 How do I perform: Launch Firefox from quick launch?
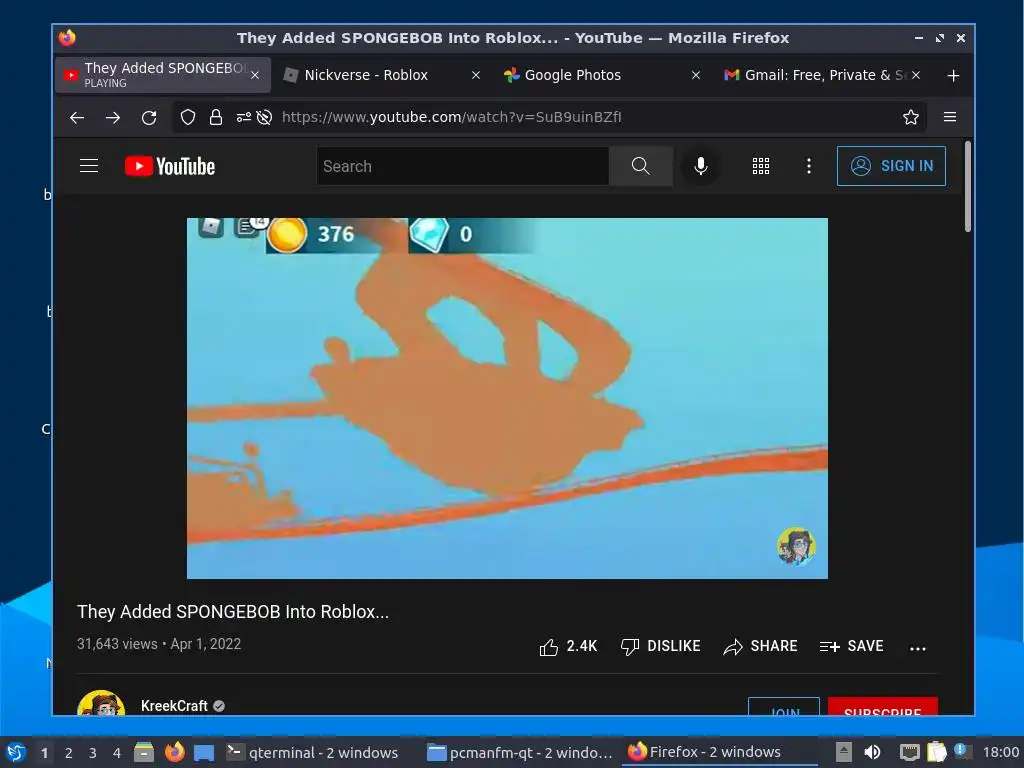174,753
